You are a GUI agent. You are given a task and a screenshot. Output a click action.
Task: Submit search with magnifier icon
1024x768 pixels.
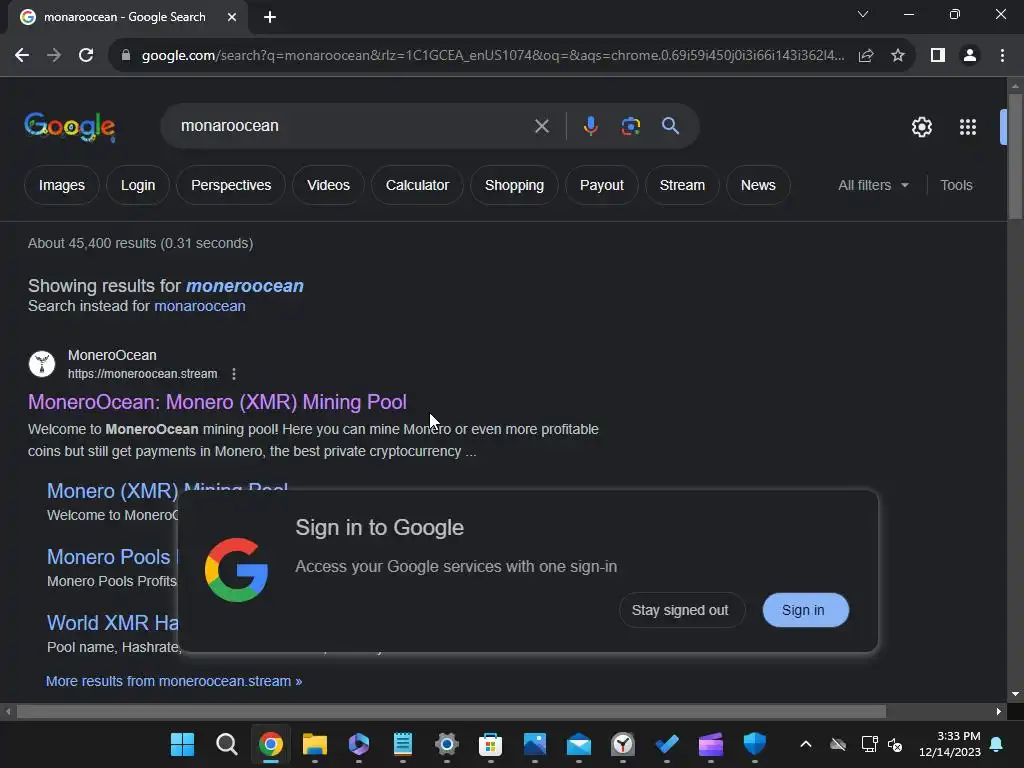coord(670,126)
